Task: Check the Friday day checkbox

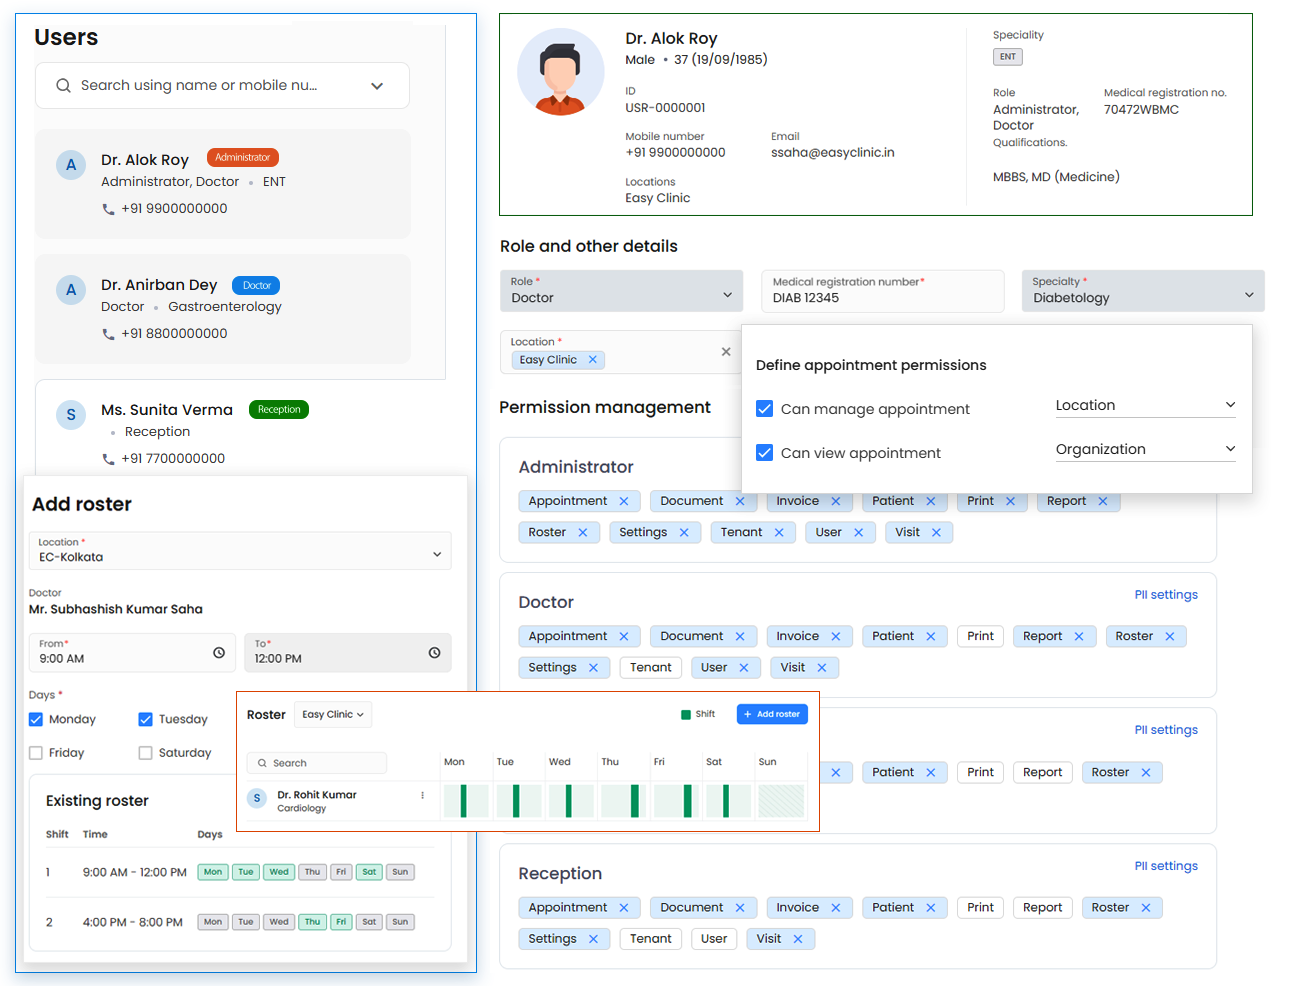Action: point(36,753)
